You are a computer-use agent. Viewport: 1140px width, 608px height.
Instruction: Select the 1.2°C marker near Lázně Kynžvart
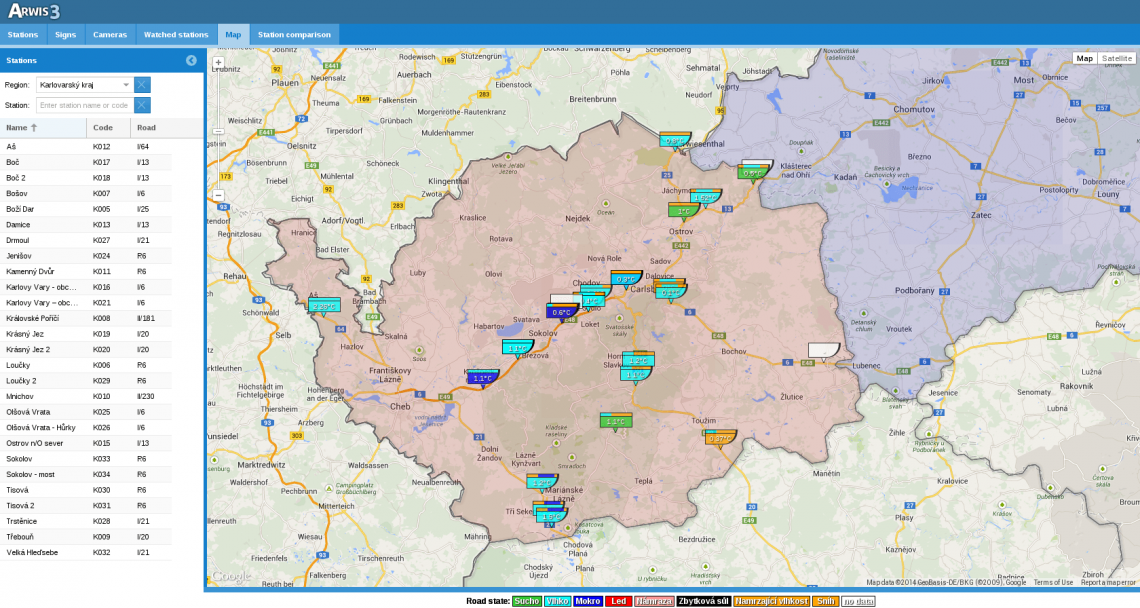pos(542,482)
